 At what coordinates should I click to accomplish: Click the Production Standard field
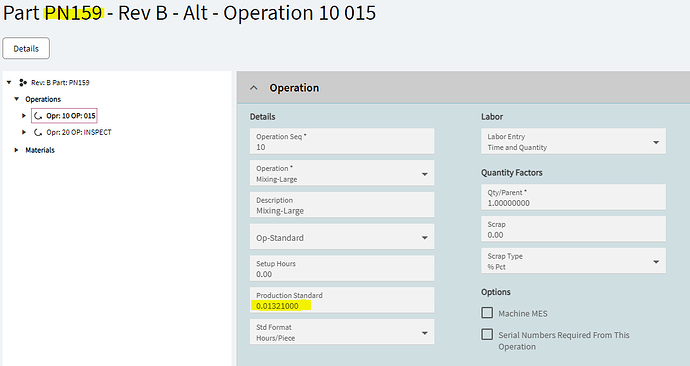click(x=342, y=300)
